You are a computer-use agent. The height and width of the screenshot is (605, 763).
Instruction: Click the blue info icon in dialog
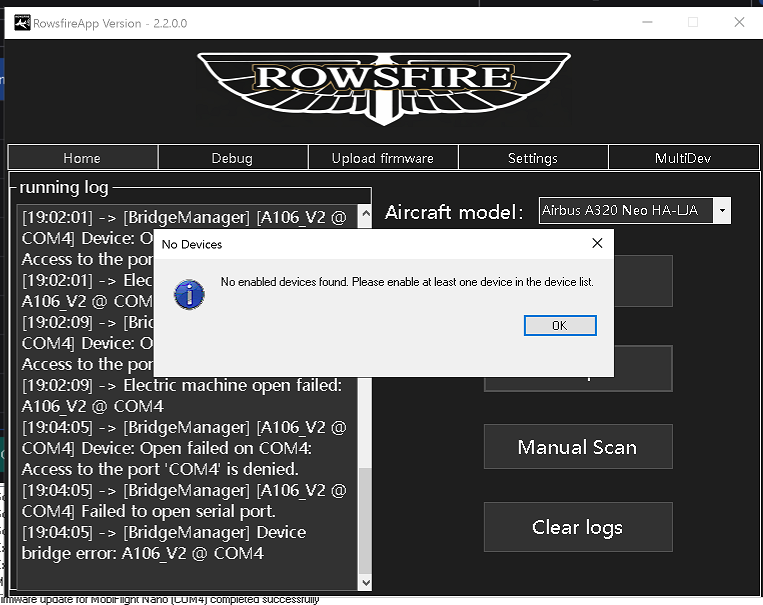[189, 294]
